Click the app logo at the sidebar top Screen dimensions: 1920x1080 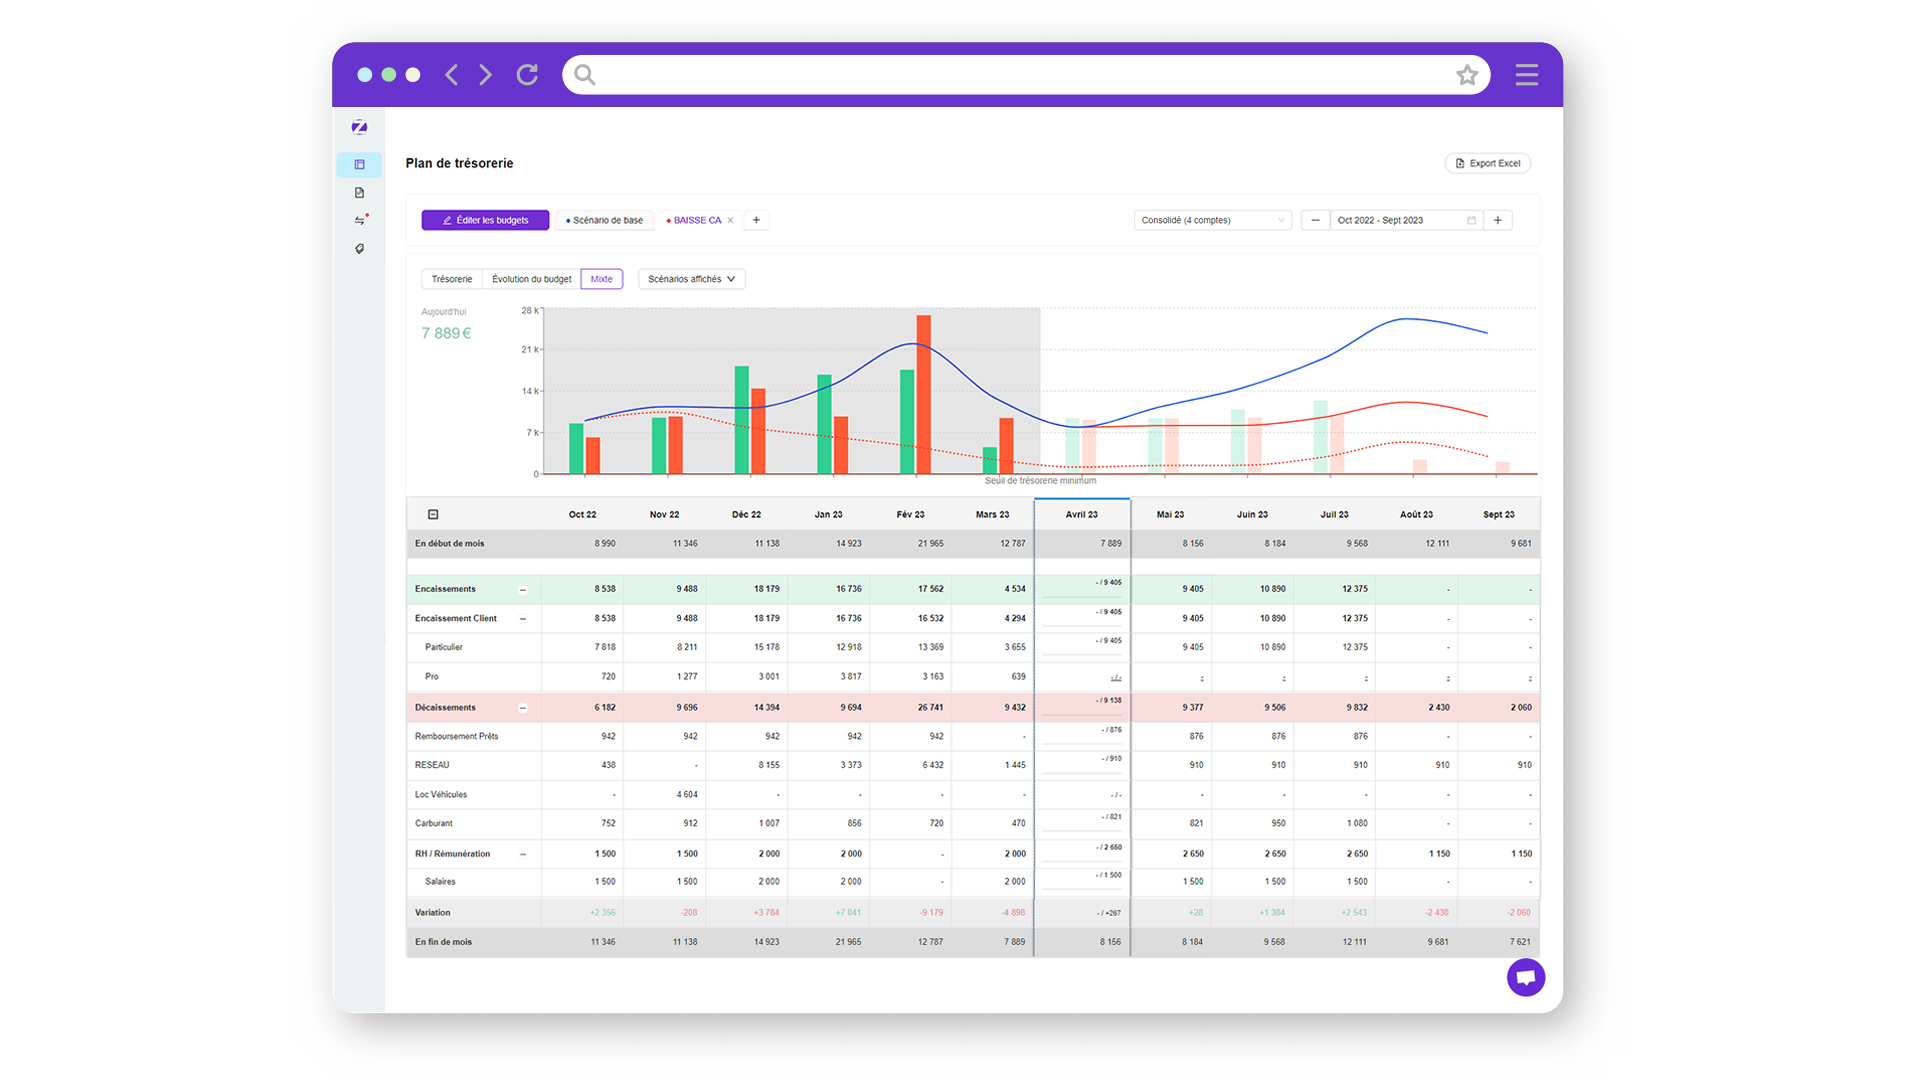tap(360, 126)
